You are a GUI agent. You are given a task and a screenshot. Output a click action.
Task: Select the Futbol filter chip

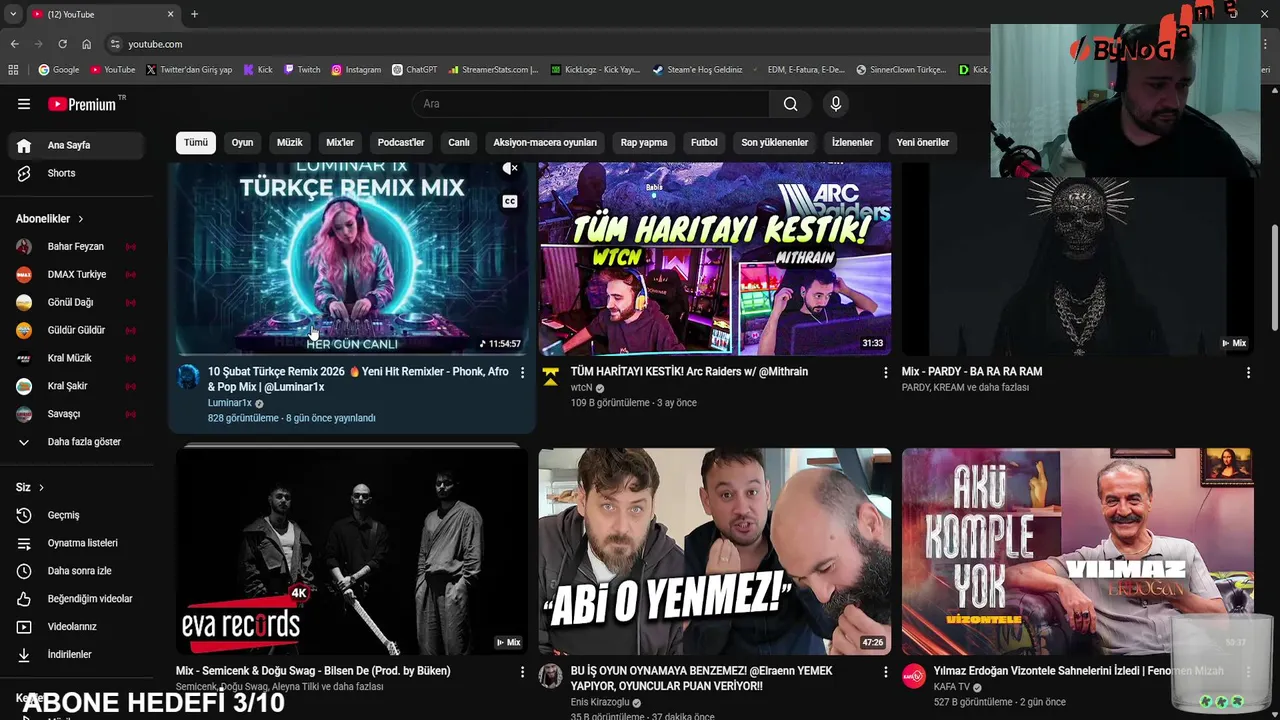pyautogui.click(x=704, y=142)
